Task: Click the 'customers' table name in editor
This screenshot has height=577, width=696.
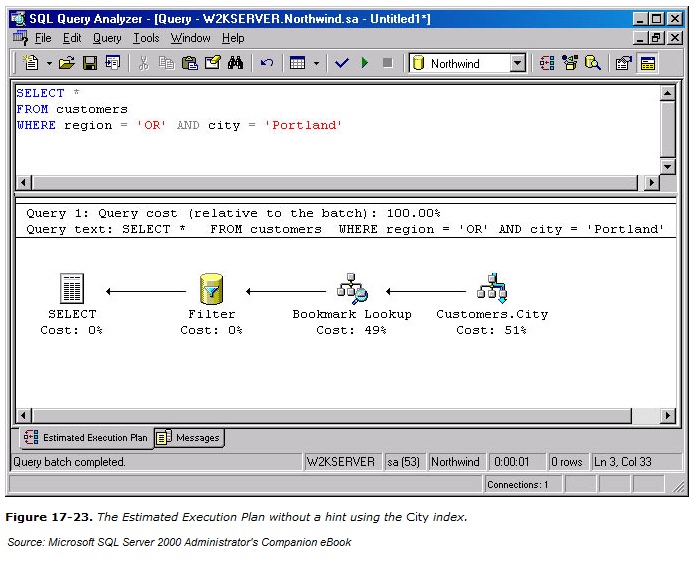Action: [92, 109]
